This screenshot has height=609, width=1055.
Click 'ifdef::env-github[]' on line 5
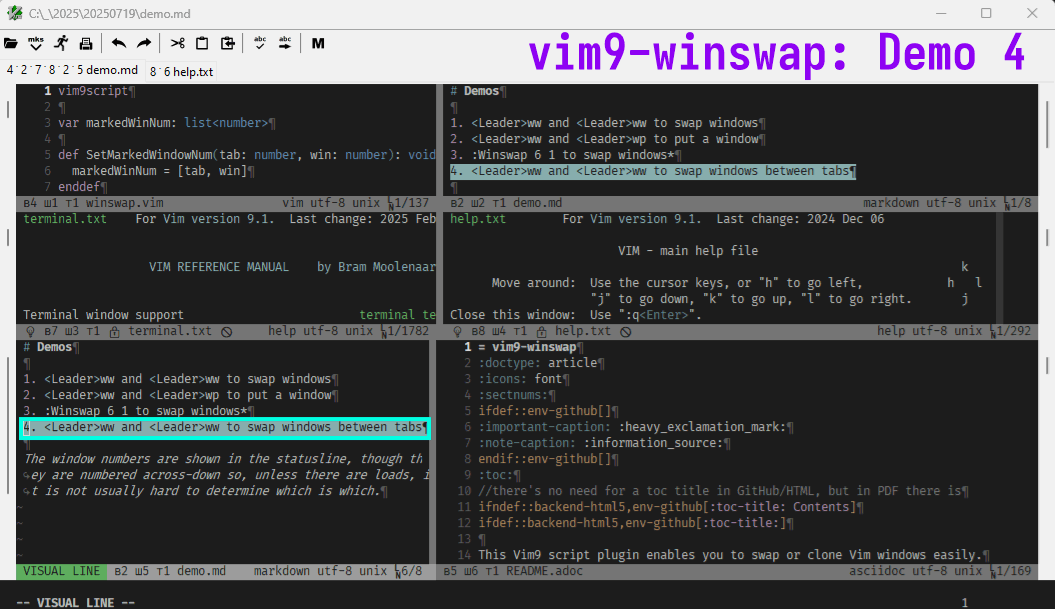click(544, 410)
